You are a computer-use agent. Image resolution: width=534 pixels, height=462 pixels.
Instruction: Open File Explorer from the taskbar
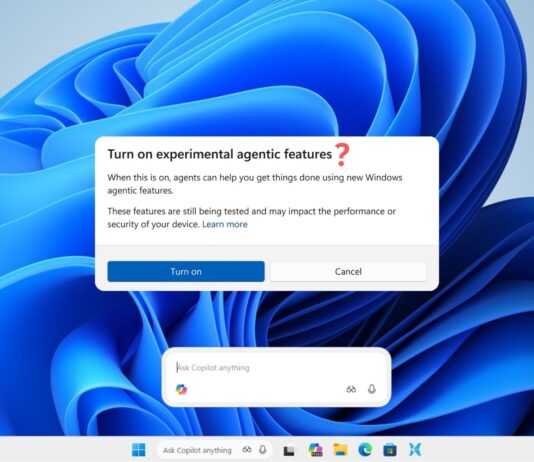(x=340, y=450)
